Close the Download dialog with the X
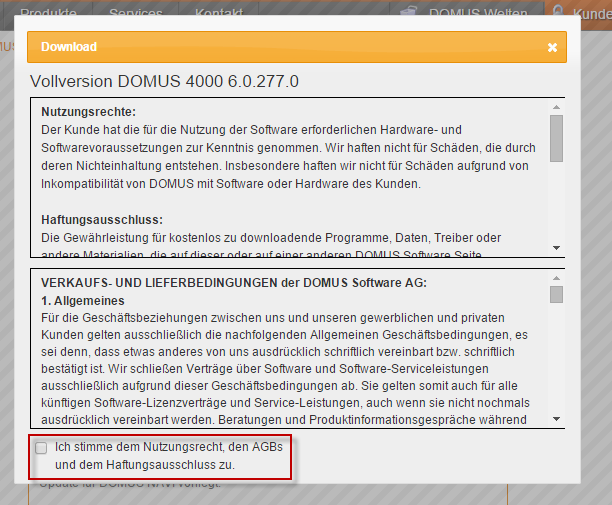Image resolution: width=612 pixels, height=505 pixels. pyautogui.click(x=552, y=47)
